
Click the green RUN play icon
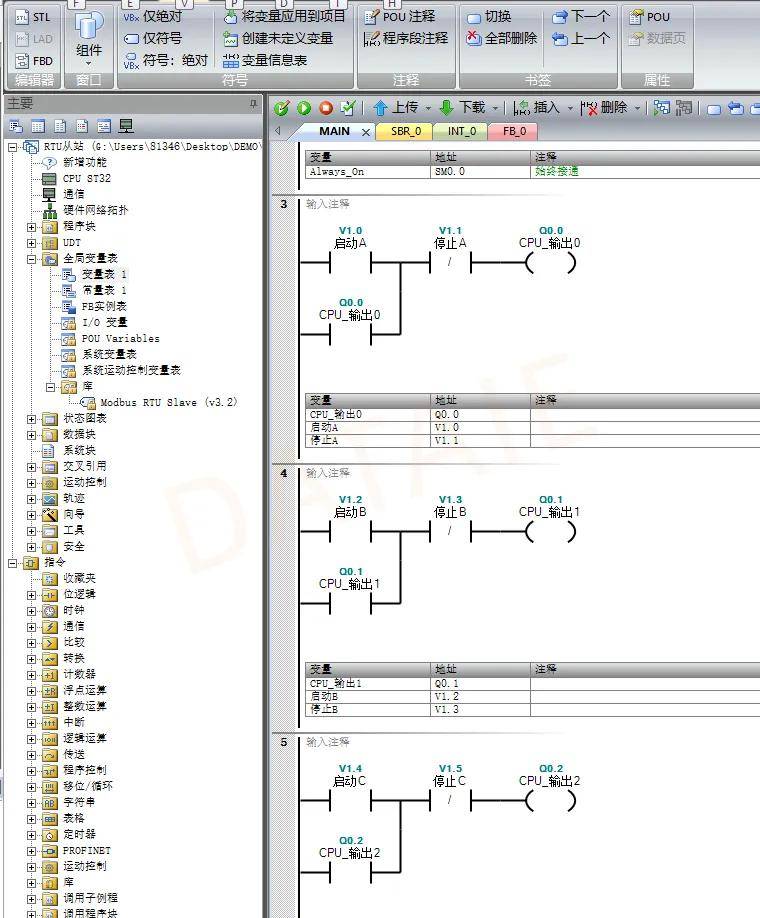[304, 108]
